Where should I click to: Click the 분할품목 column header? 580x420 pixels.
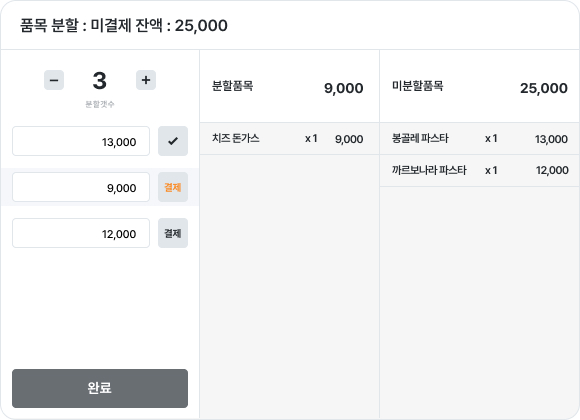(233, 86)
